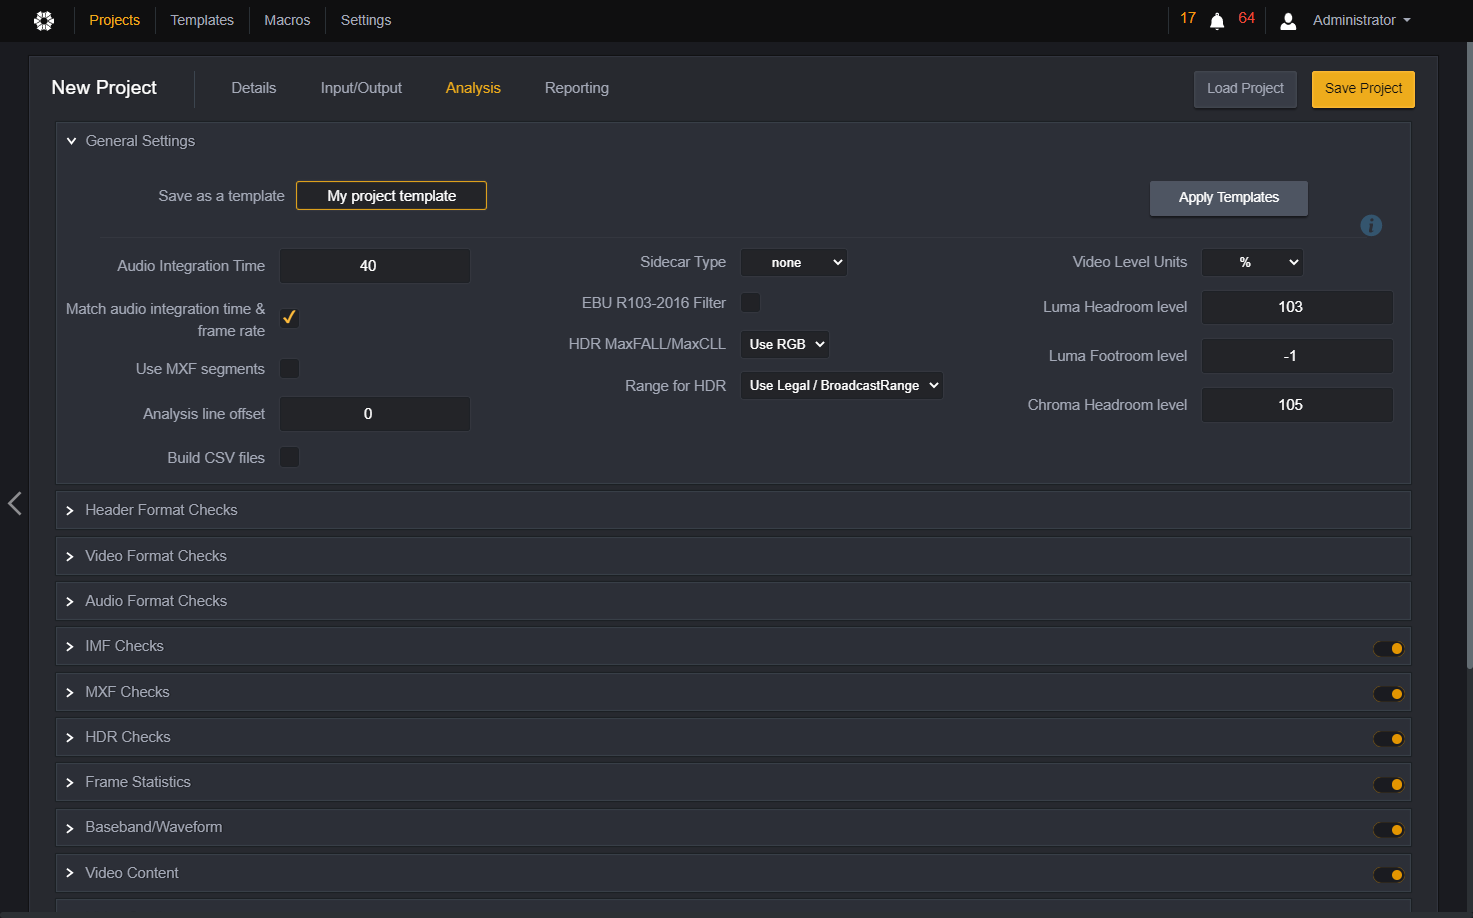Open the Range for HDR dropdown
This screenshot has height=918, width=1473.
point(842,385)
